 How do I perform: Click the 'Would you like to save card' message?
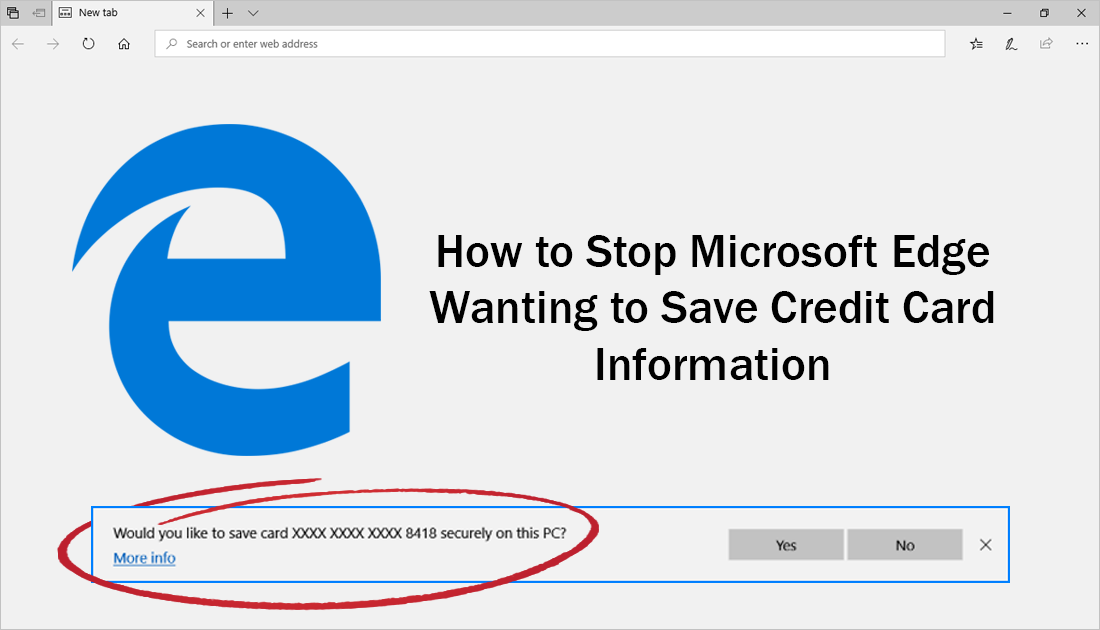tap(340, 533)
